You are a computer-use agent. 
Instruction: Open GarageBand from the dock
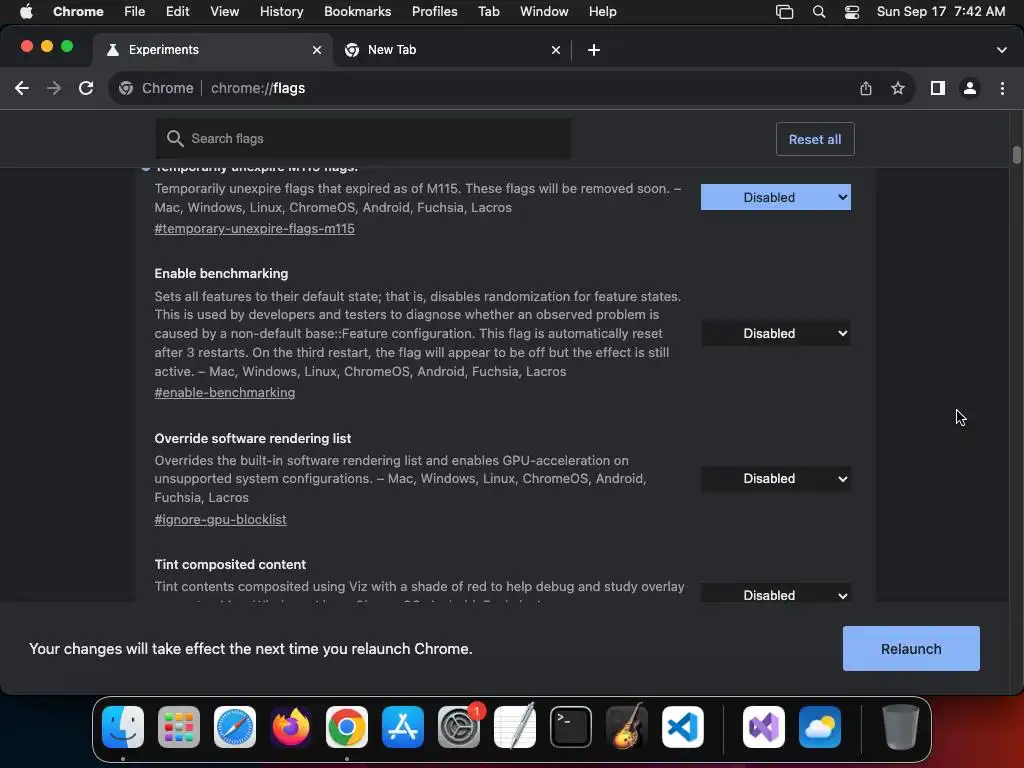point(627,727)
